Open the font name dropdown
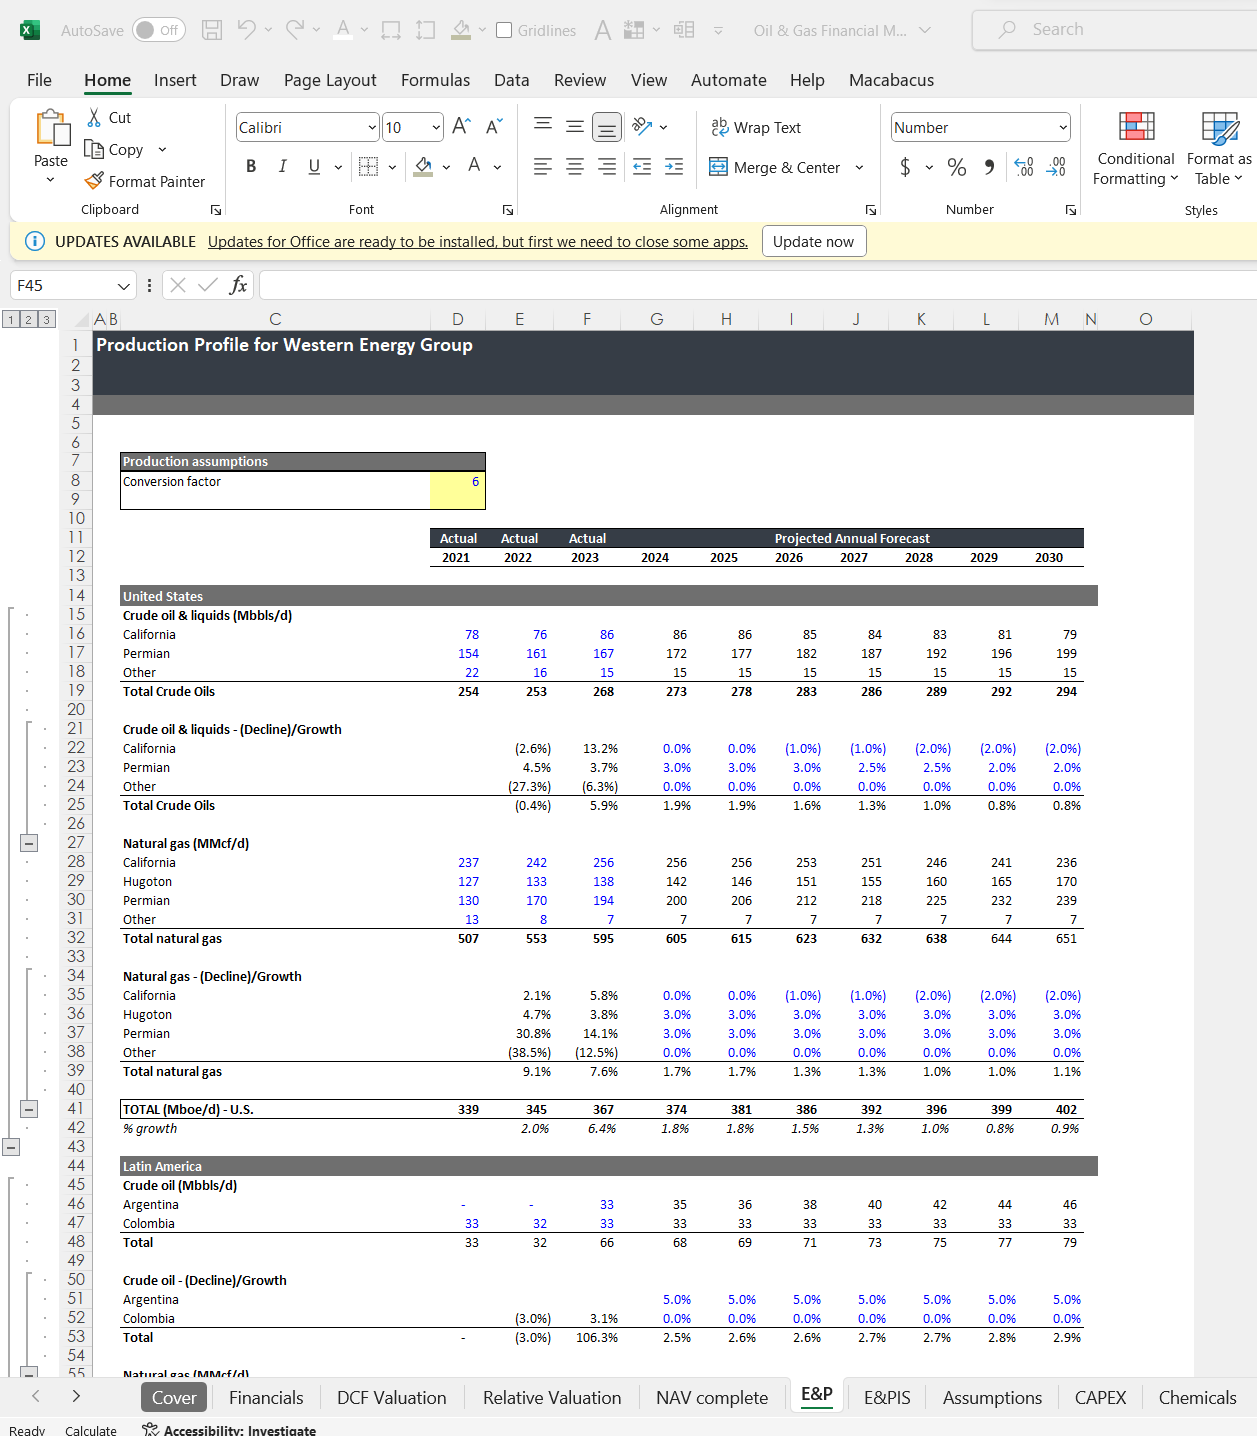The image size is (1257, 1436). click(x=372, y=127)
